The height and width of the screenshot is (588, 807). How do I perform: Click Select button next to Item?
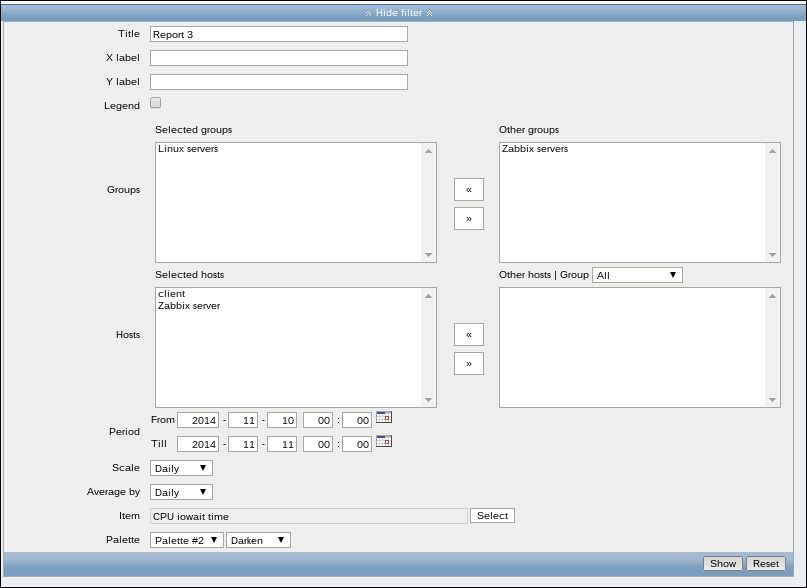[492, 516]
